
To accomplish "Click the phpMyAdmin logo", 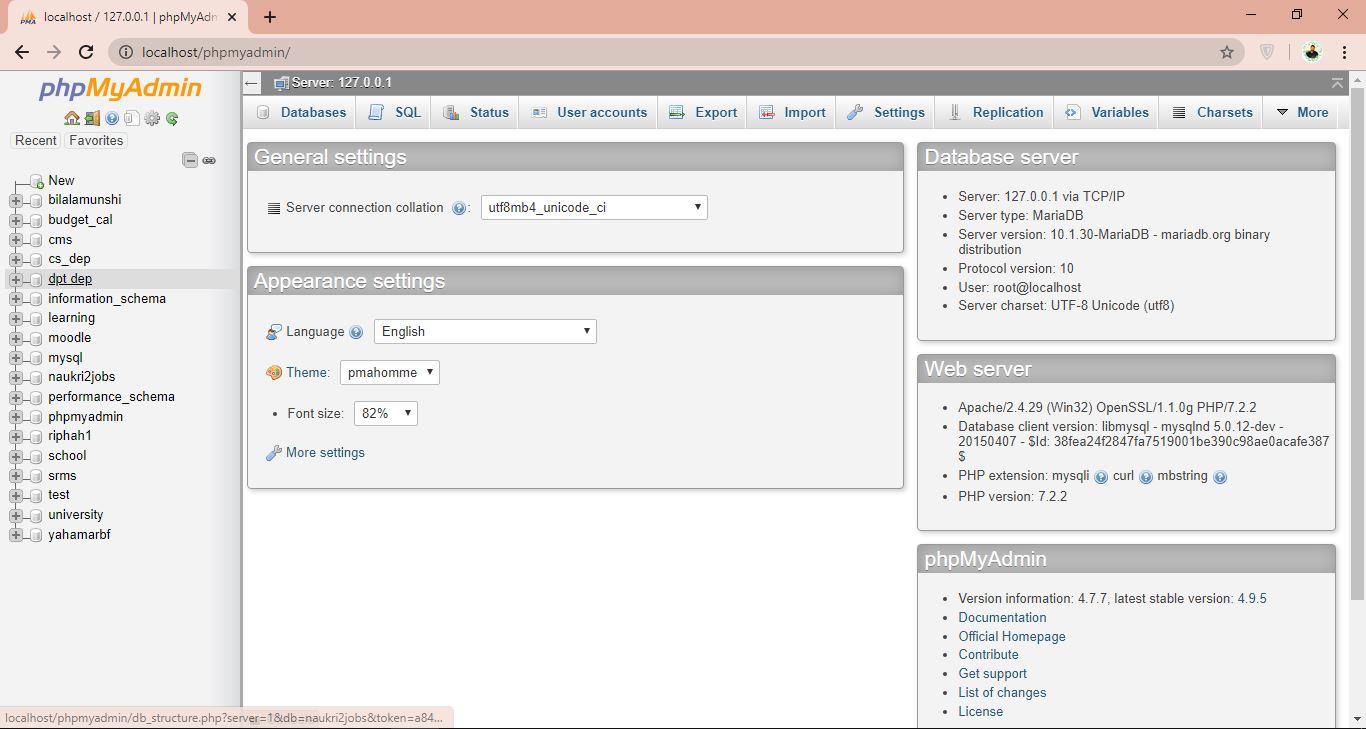I will tap(120, 89).
